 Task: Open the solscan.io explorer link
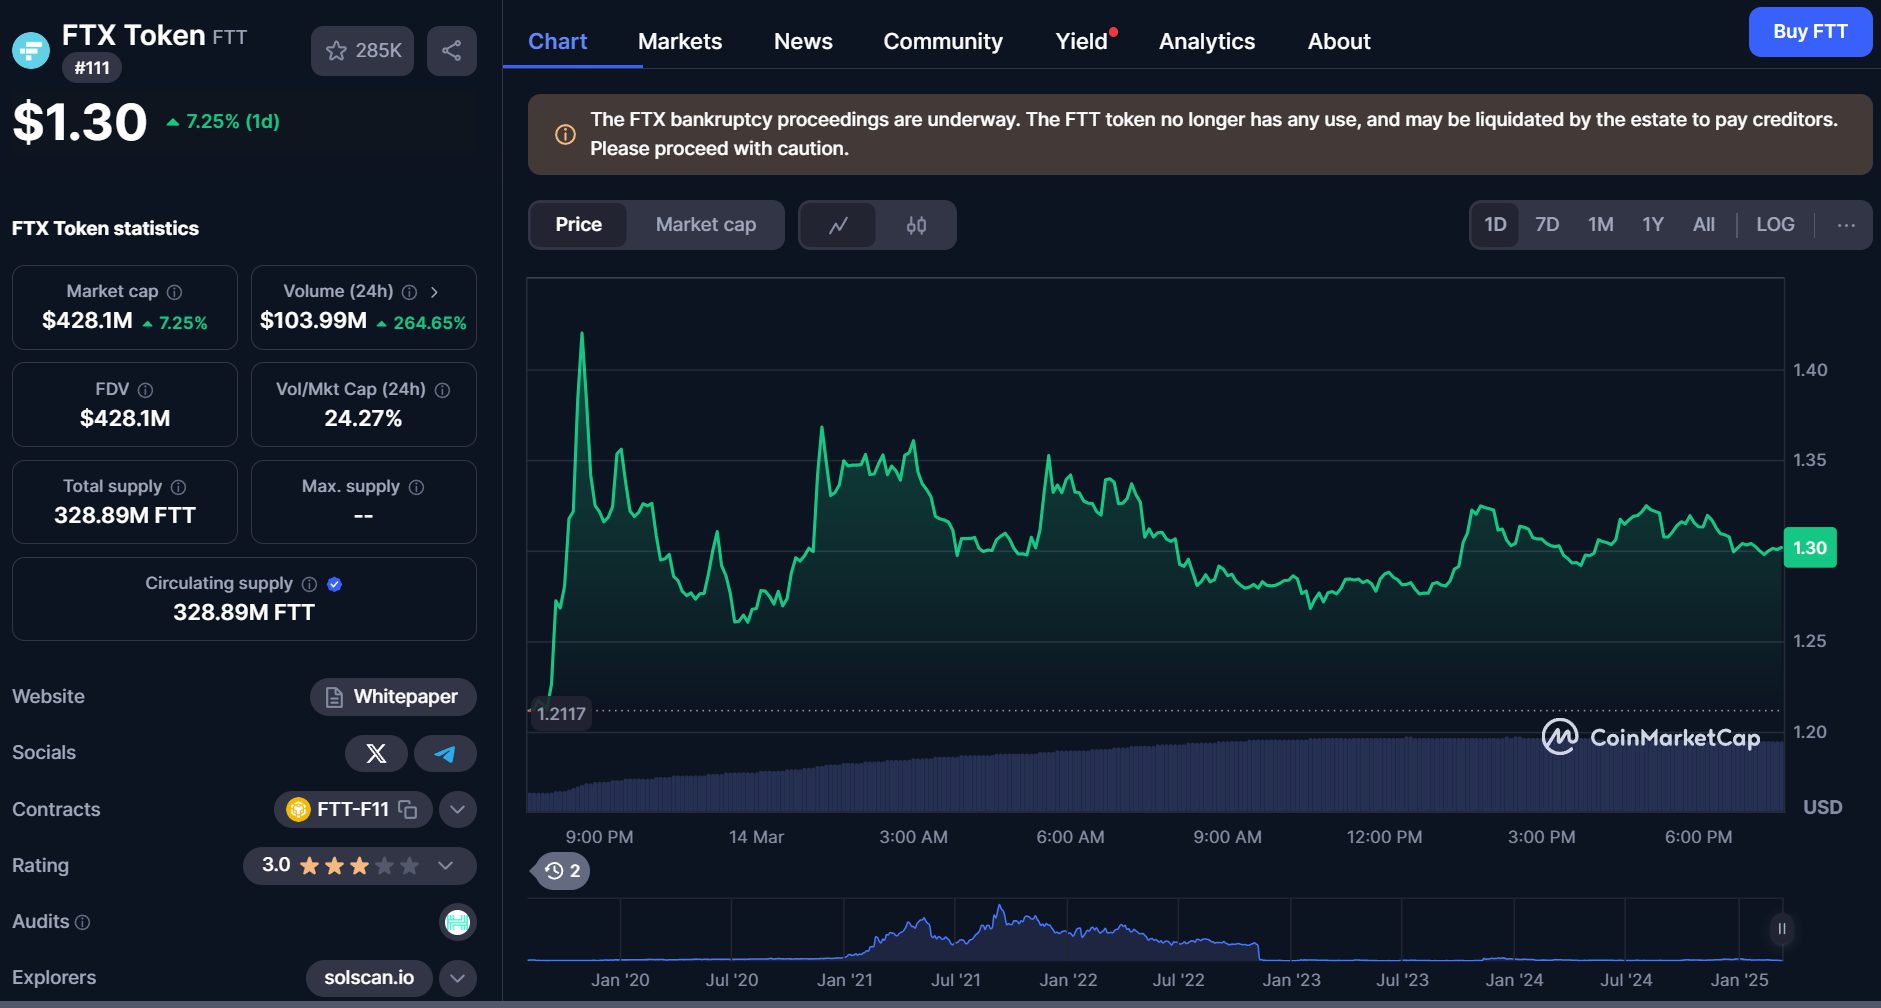point(369,978)
